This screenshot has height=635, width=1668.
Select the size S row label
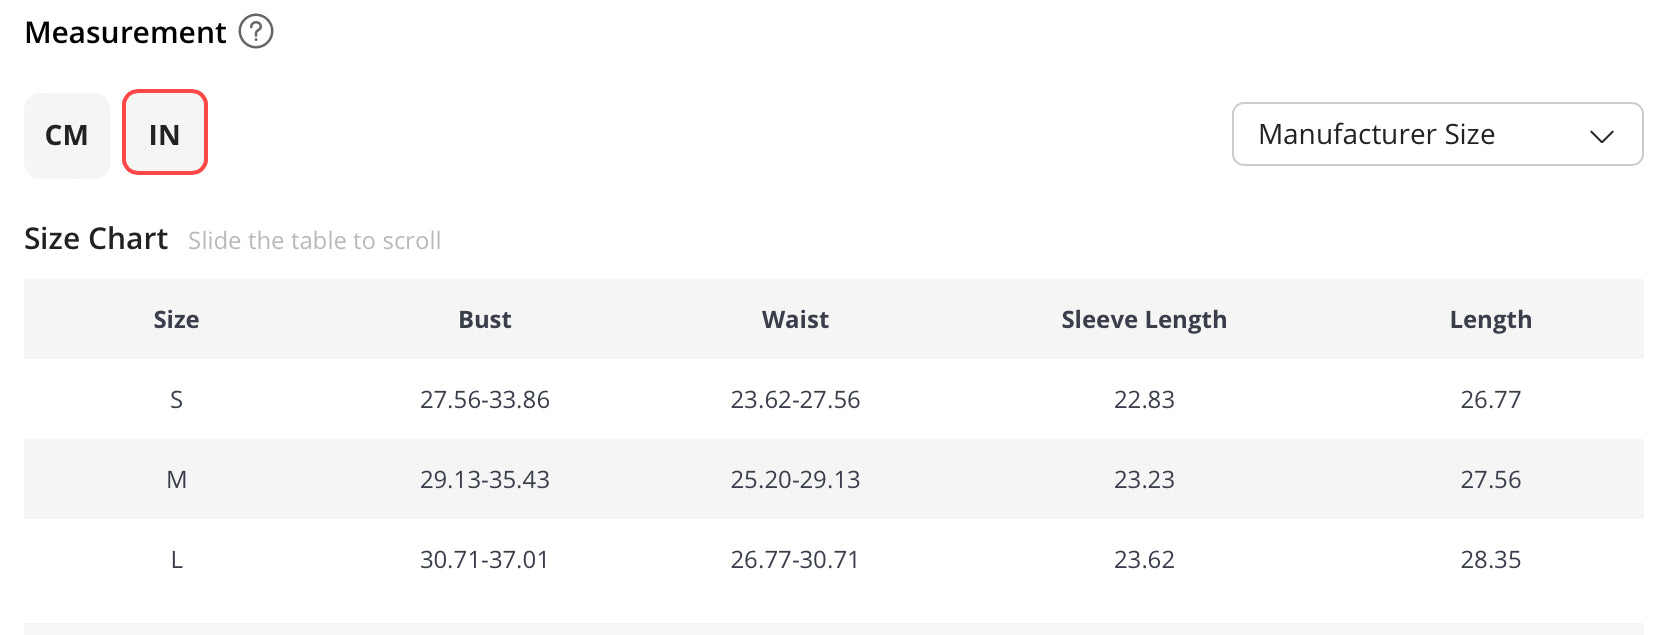pos(176,400)
